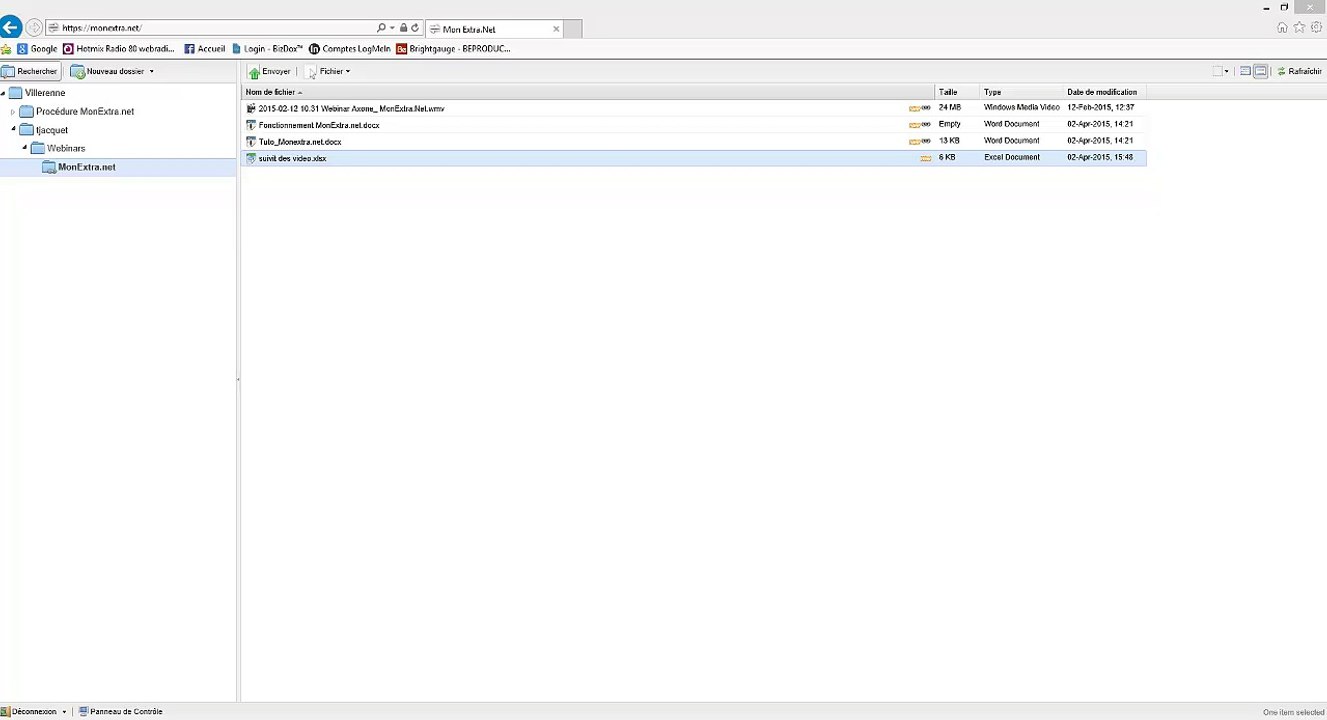Image resolution: width=1327 pixels, height=720 pixels.
Task: Click the selection checkbox in the top-right toolbar
Action: point(1217,71)
